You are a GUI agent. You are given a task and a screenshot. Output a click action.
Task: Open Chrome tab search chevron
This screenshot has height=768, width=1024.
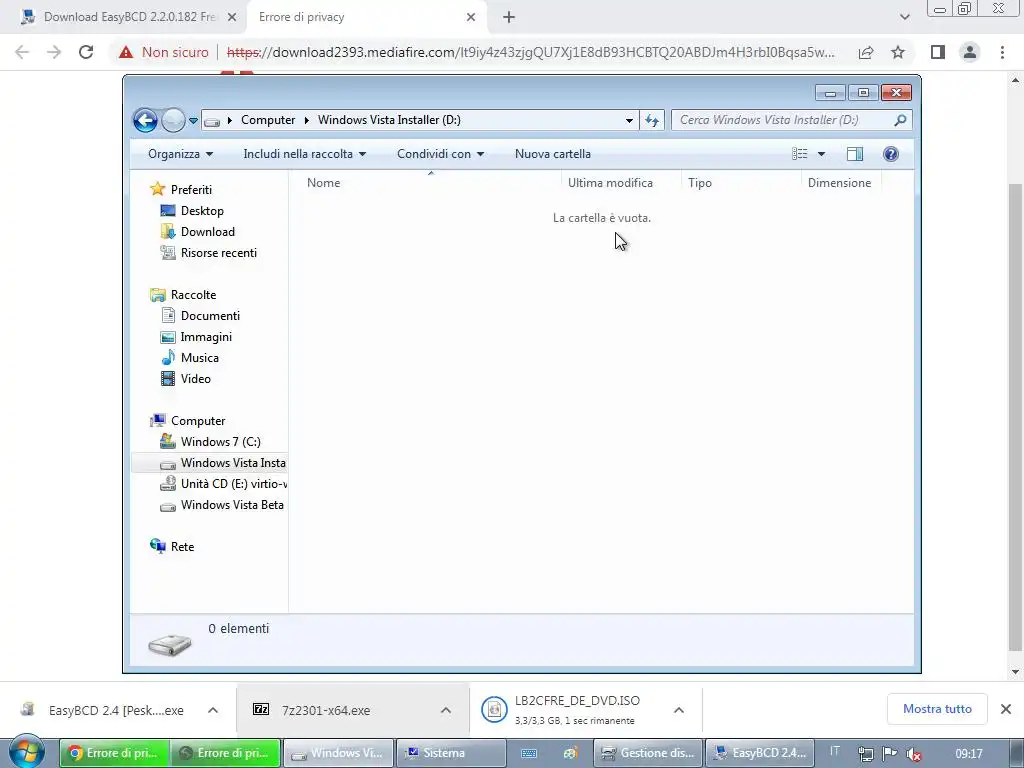tap(904, 17)
